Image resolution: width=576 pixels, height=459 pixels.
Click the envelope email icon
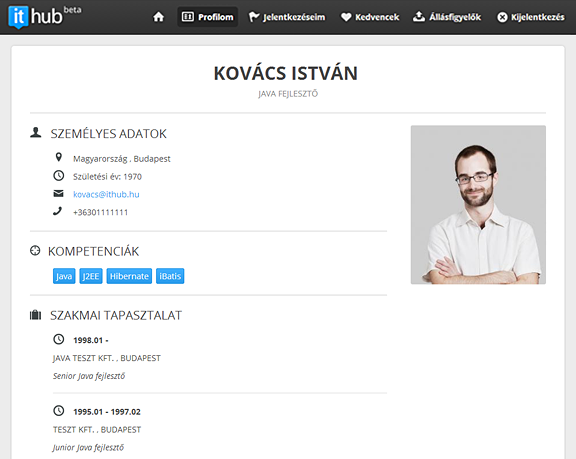[58, 193]
